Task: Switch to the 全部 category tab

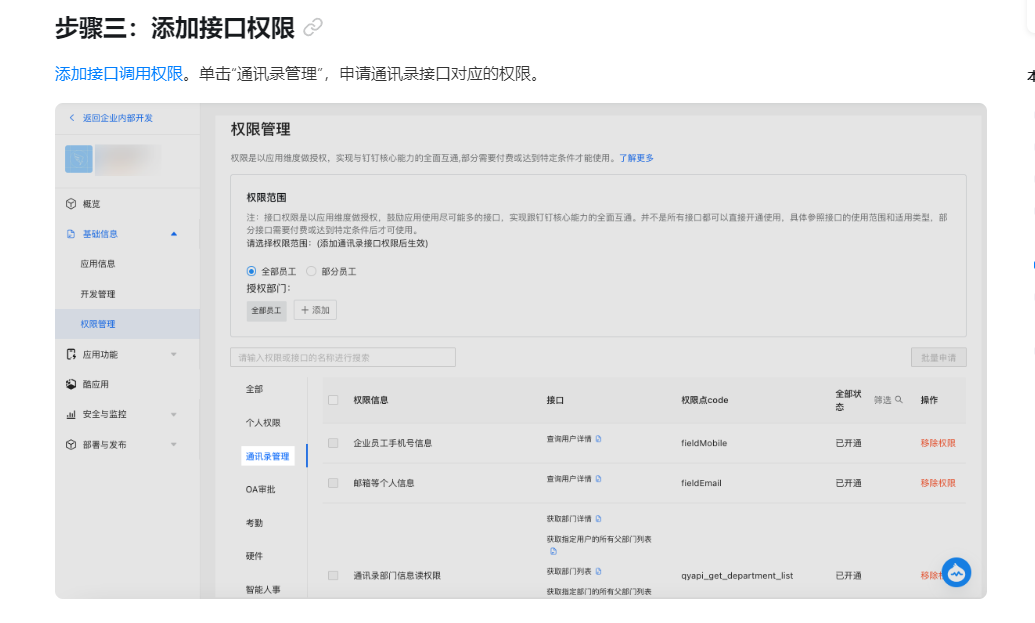Action: (x=254, y=389)
